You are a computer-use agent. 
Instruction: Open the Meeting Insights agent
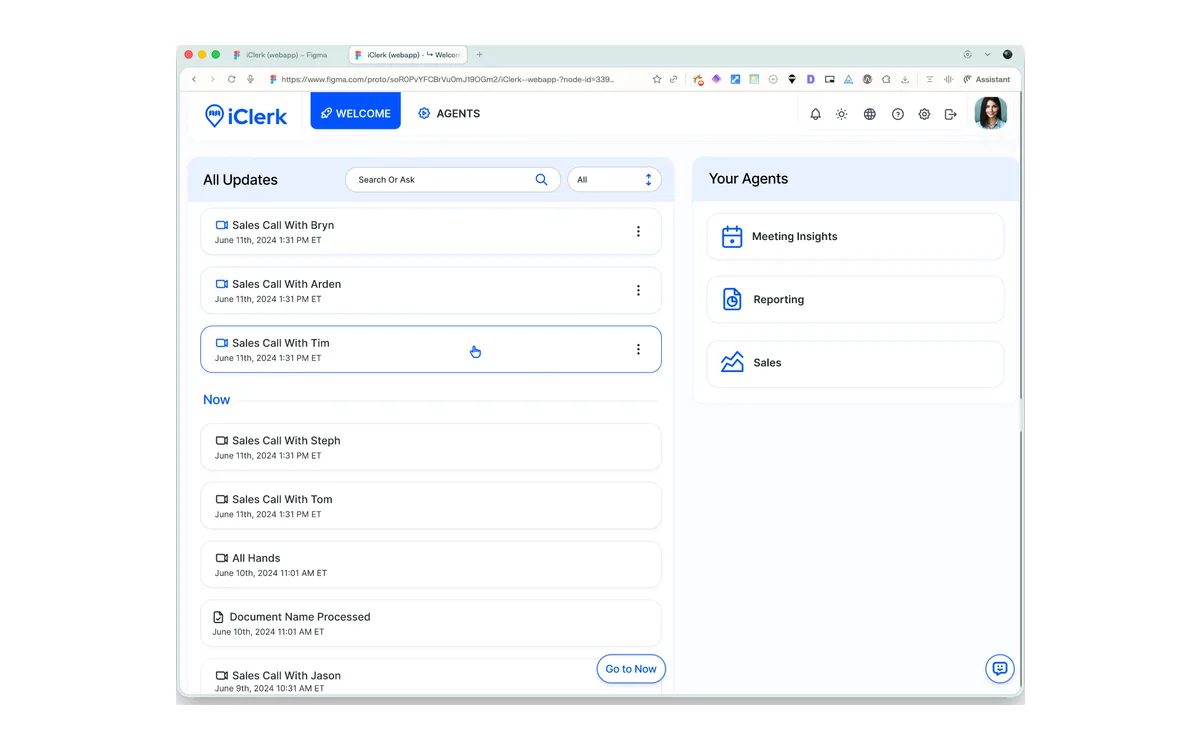(x=855, y=237)
